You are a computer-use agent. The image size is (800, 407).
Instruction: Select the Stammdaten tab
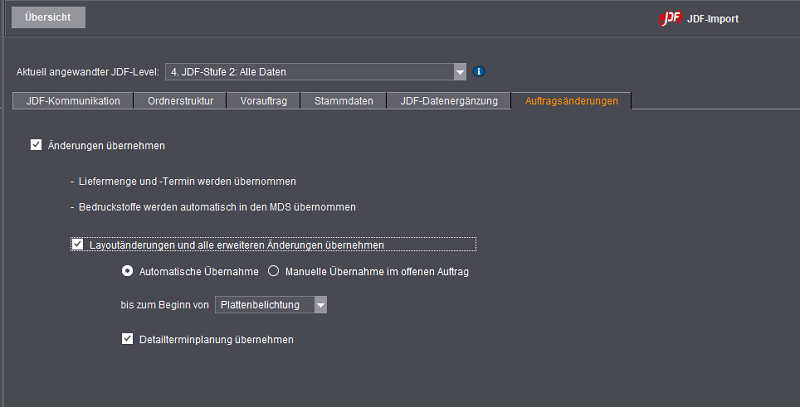343,101
